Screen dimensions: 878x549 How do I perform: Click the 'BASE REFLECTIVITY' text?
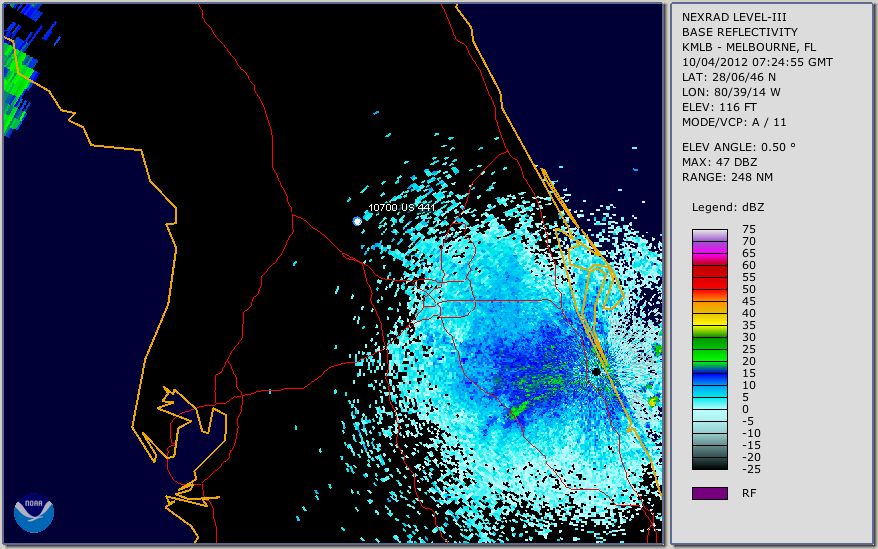(x=739, y=32)
